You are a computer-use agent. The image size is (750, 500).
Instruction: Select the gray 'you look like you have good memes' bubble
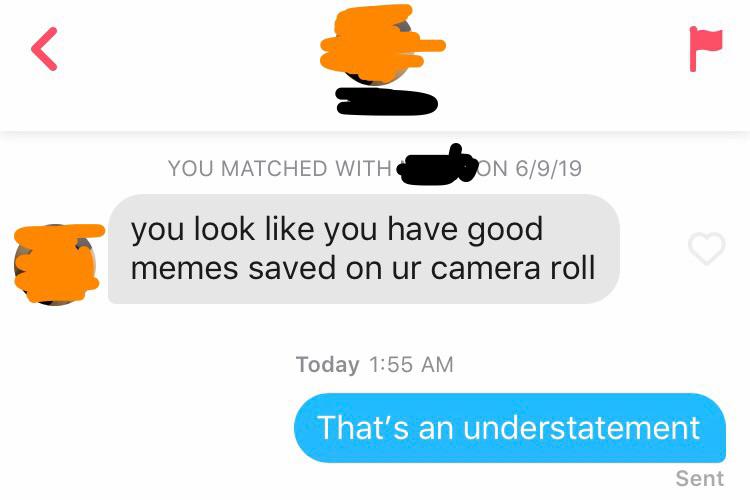coord(364,249)
